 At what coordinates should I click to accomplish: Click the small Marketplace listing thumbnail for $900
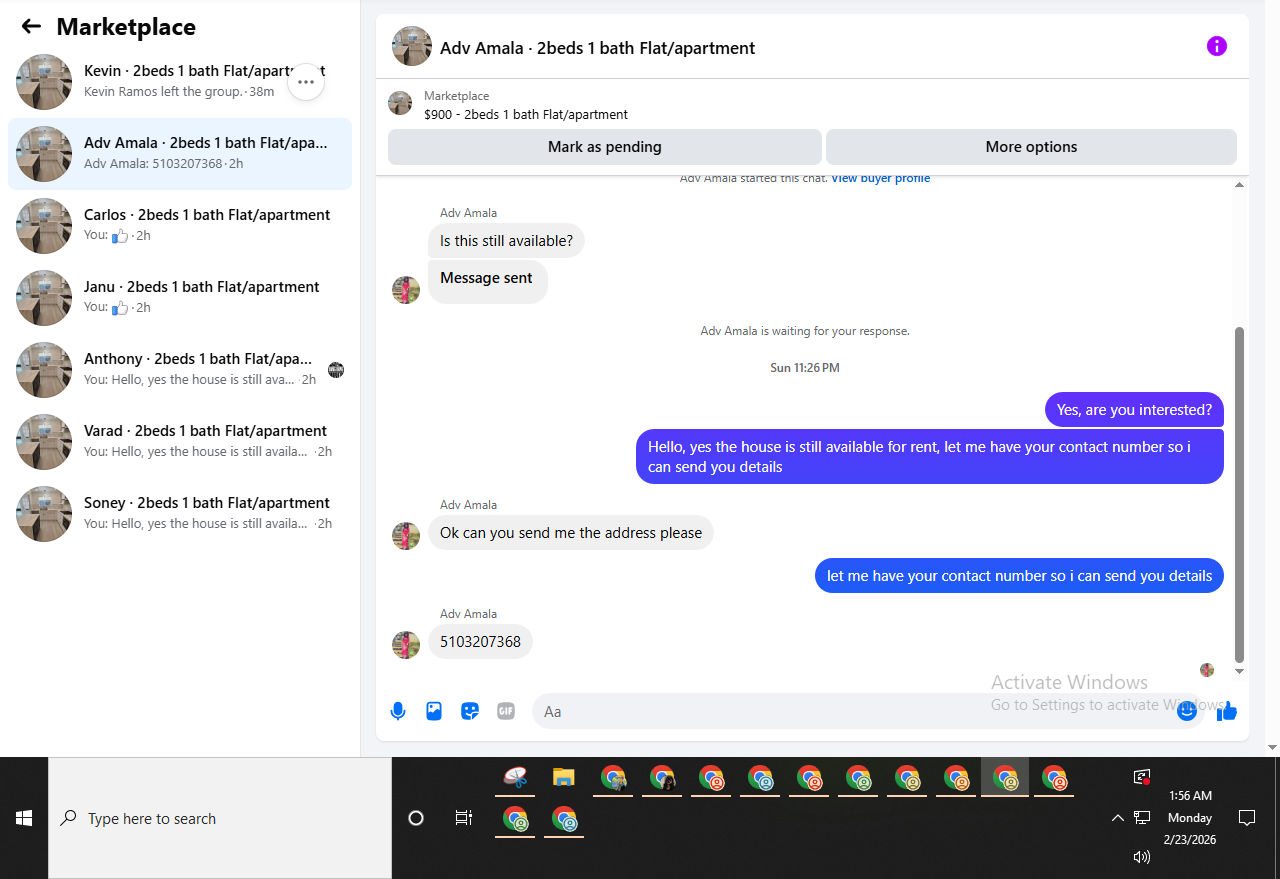400,104
